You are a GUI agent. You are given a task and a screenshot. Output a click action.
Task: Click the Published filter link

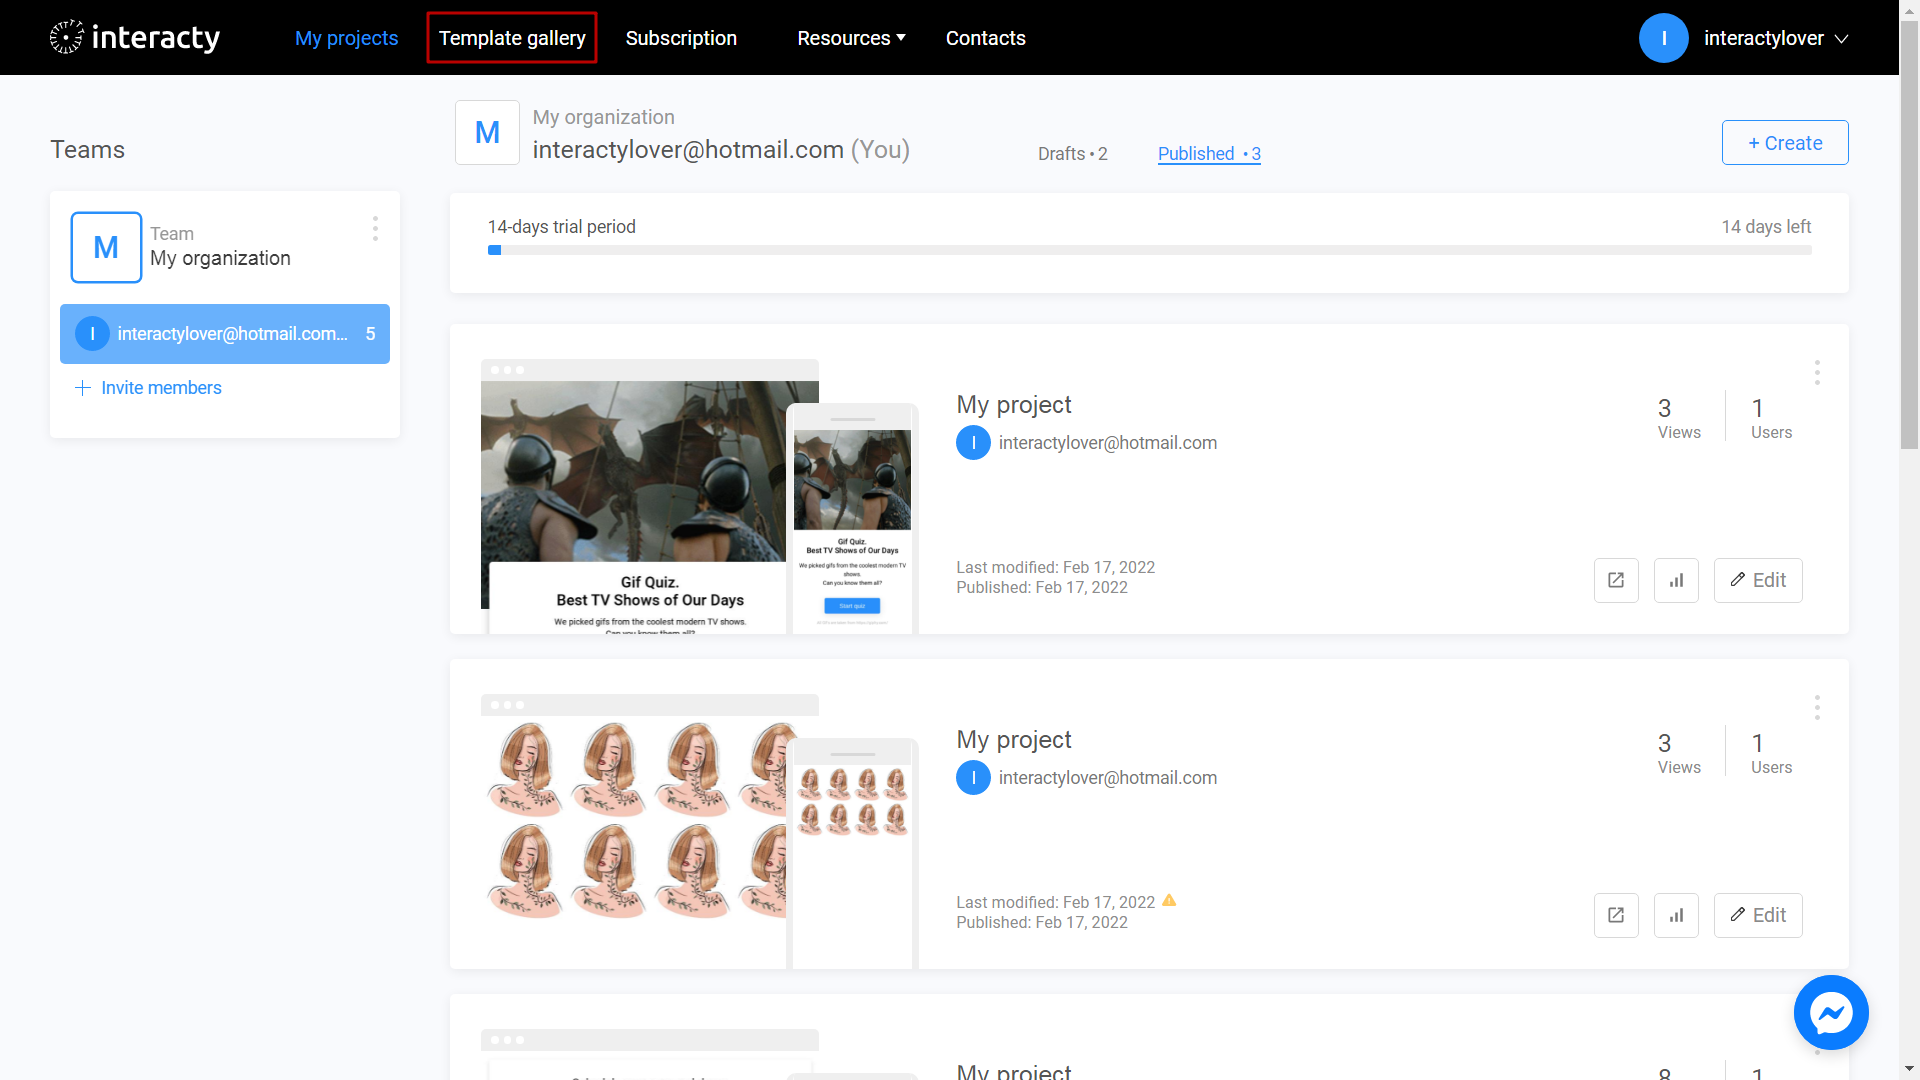1207,153
